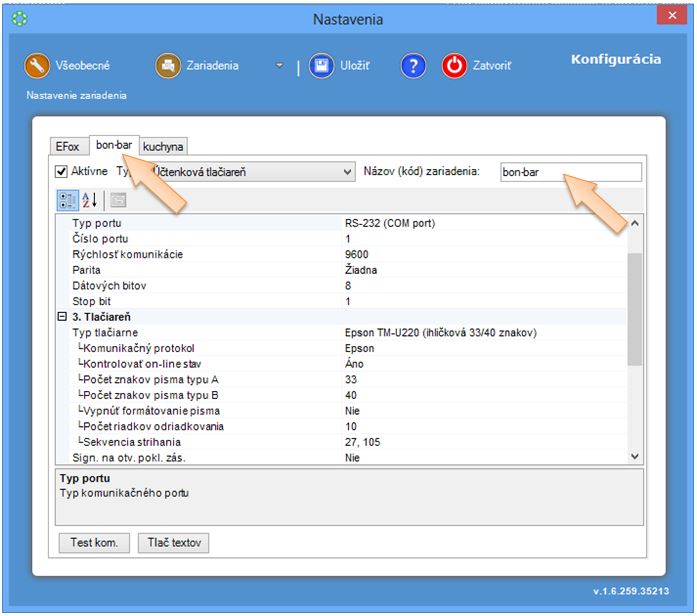Click the scrollbar up arrow
The height and width of the screenshot is (616, 697).
coord(635,223)
